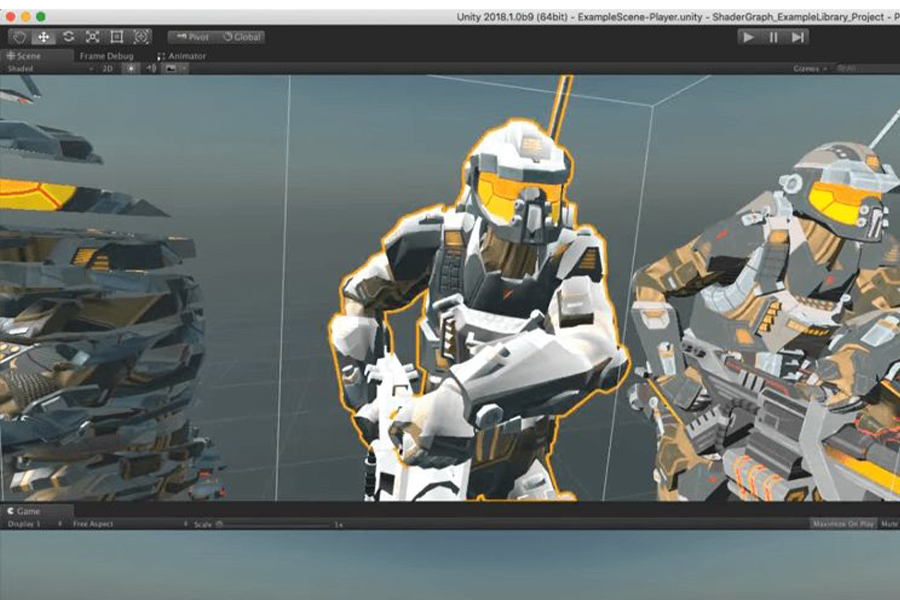This screenshot has width=900, height=600.
Task: Toggle the Pivot handle position button
Action: [192, 37]
